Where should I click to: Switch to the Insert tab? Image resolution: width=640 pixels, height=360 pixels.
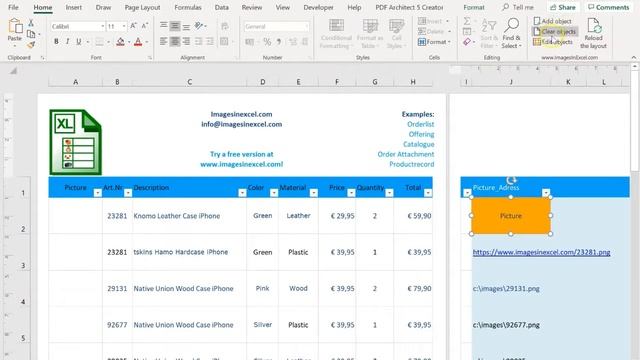[x=74, y=7]
